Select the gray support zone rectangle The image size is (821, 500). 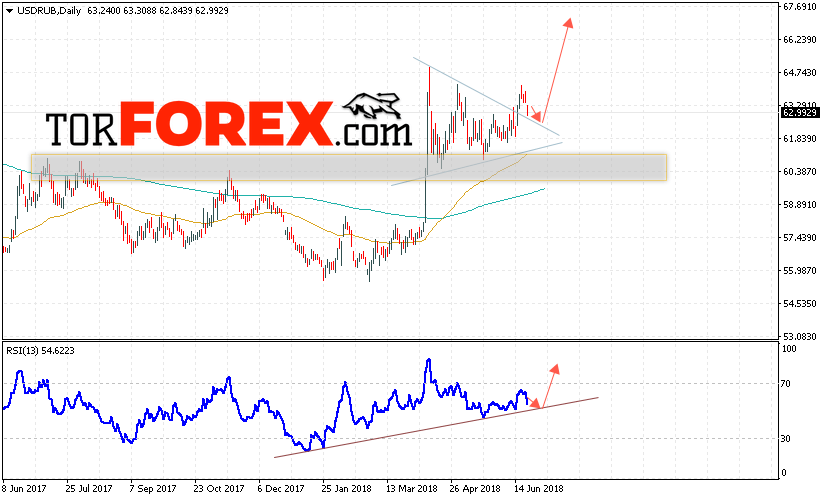[349, 168]
